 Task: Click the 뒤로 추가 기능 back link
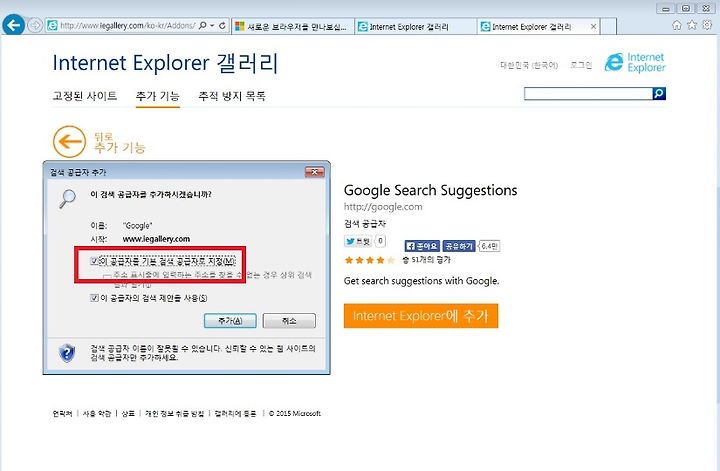(119, 142)
